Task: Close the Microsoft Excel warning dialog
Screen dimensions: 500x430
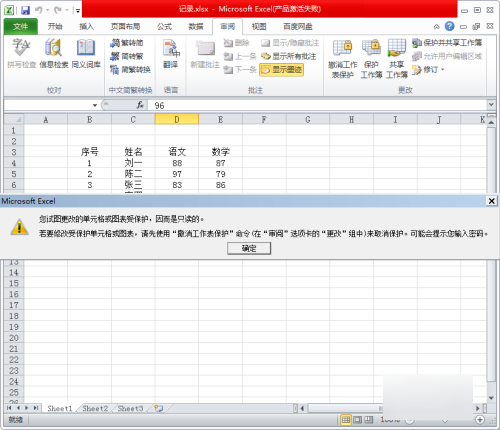Action: [492, 201]
